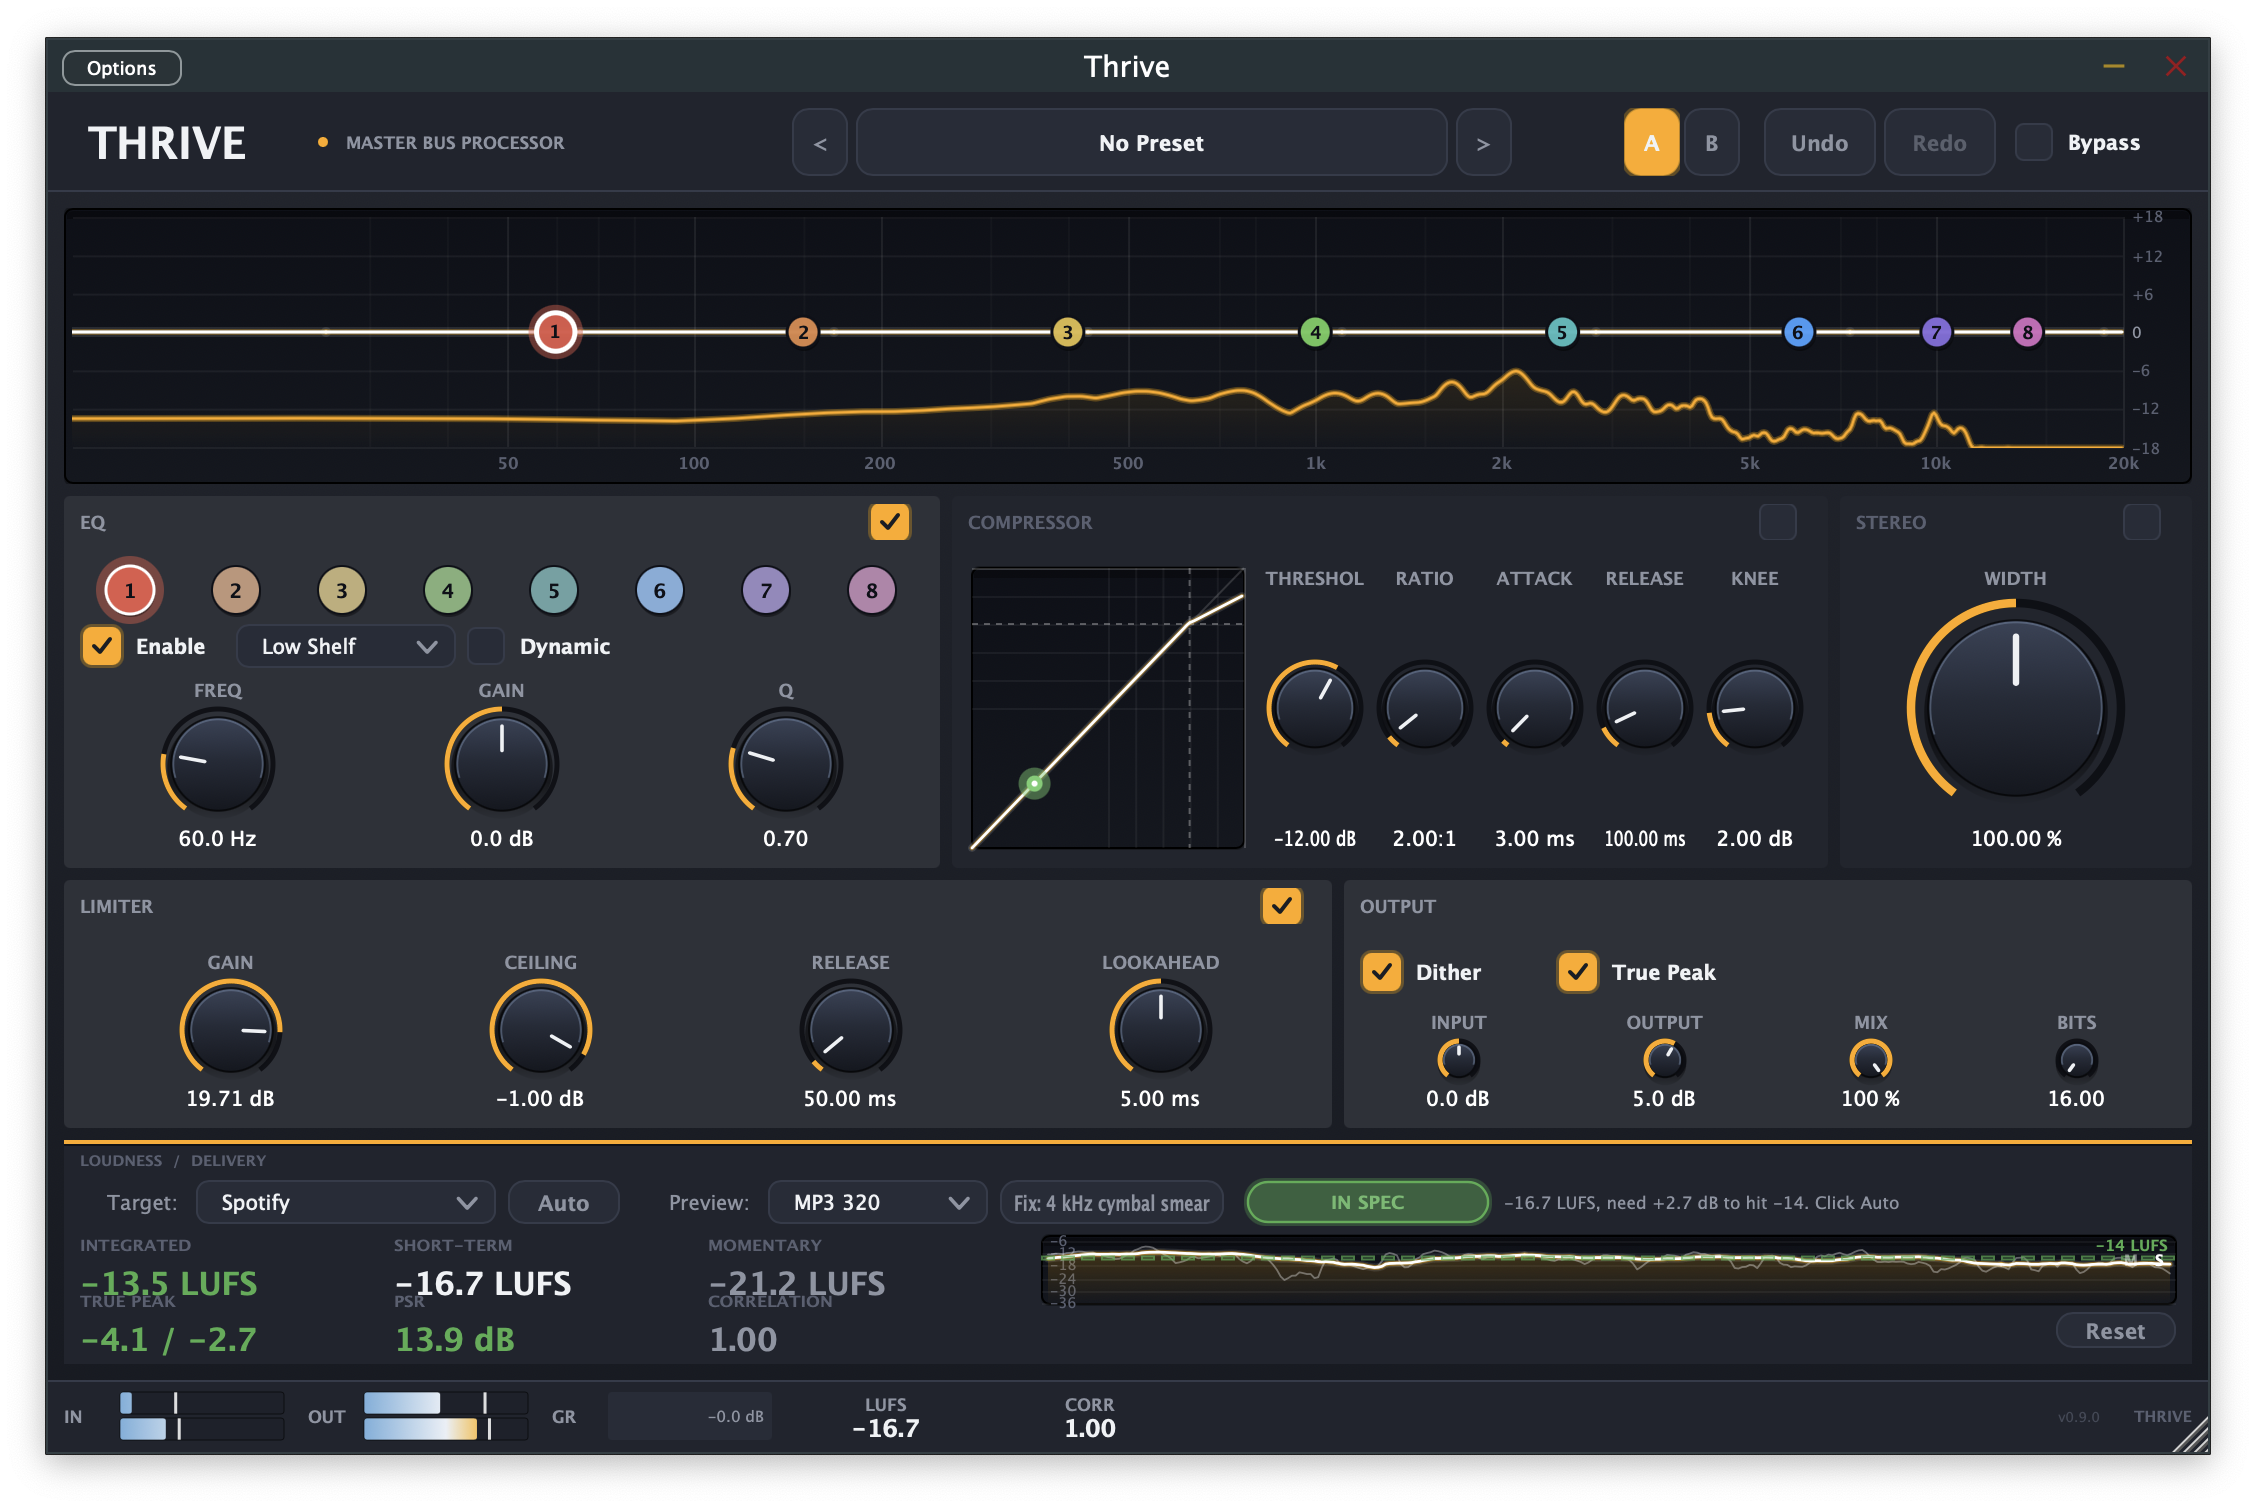Click the Undo button
Image resolution: width=2256 pixels, height=1508 pixels.
(x=1820, y=143)
